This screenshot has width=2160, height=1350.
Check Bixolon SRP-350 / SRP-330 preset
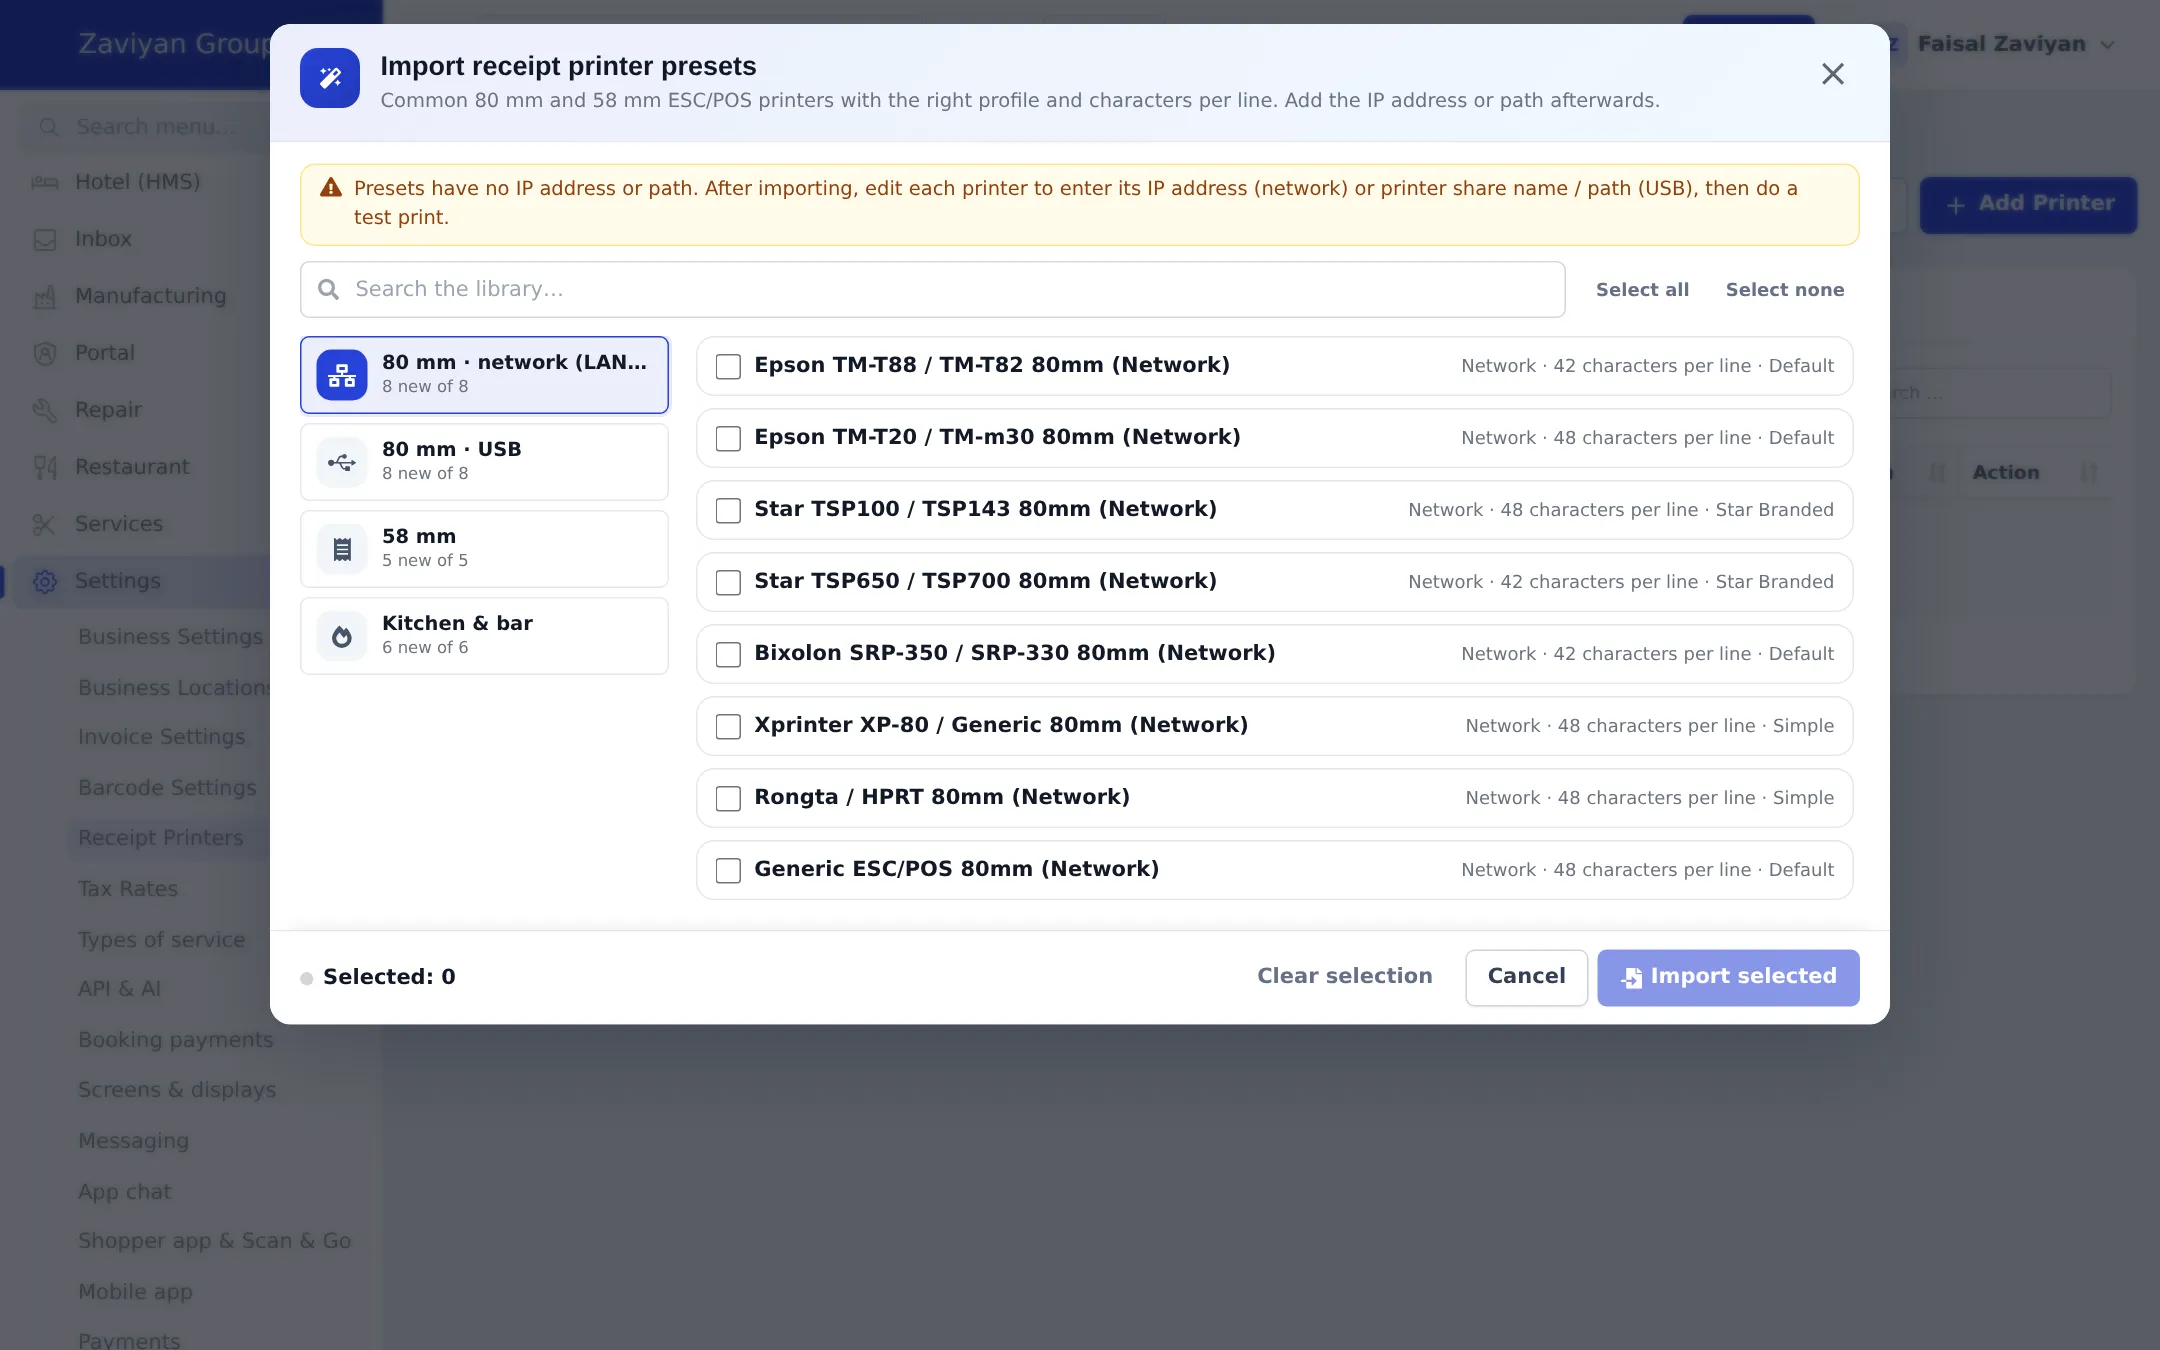(x=728, y=654)
